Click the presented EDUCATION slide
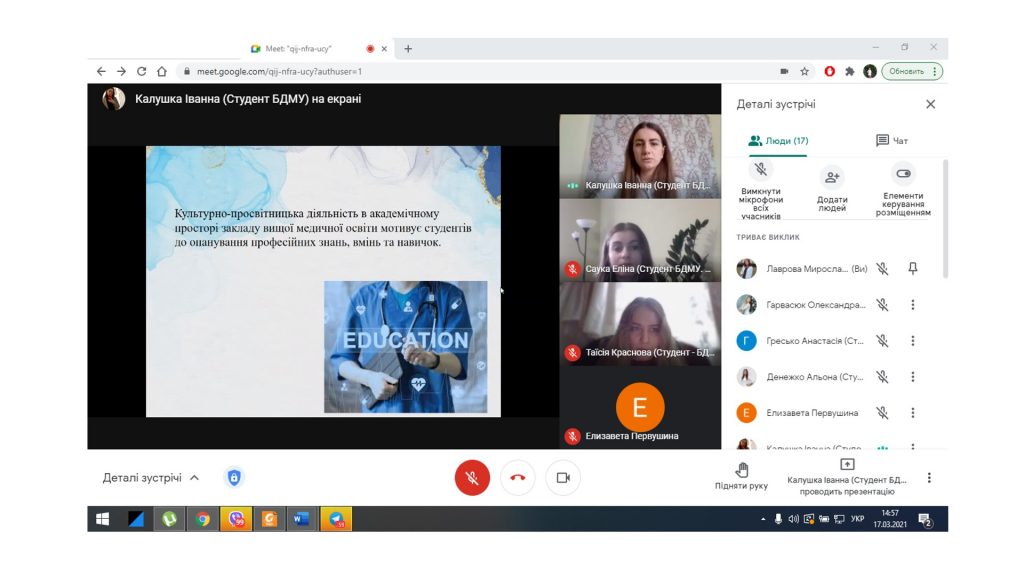Image resolution: width=1024 pixels, height=576 pixels. 323,281
